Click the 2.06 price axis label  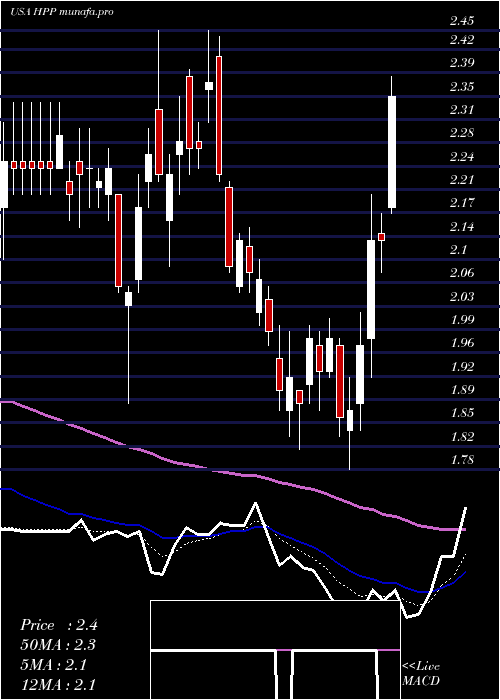pos(462,273)
